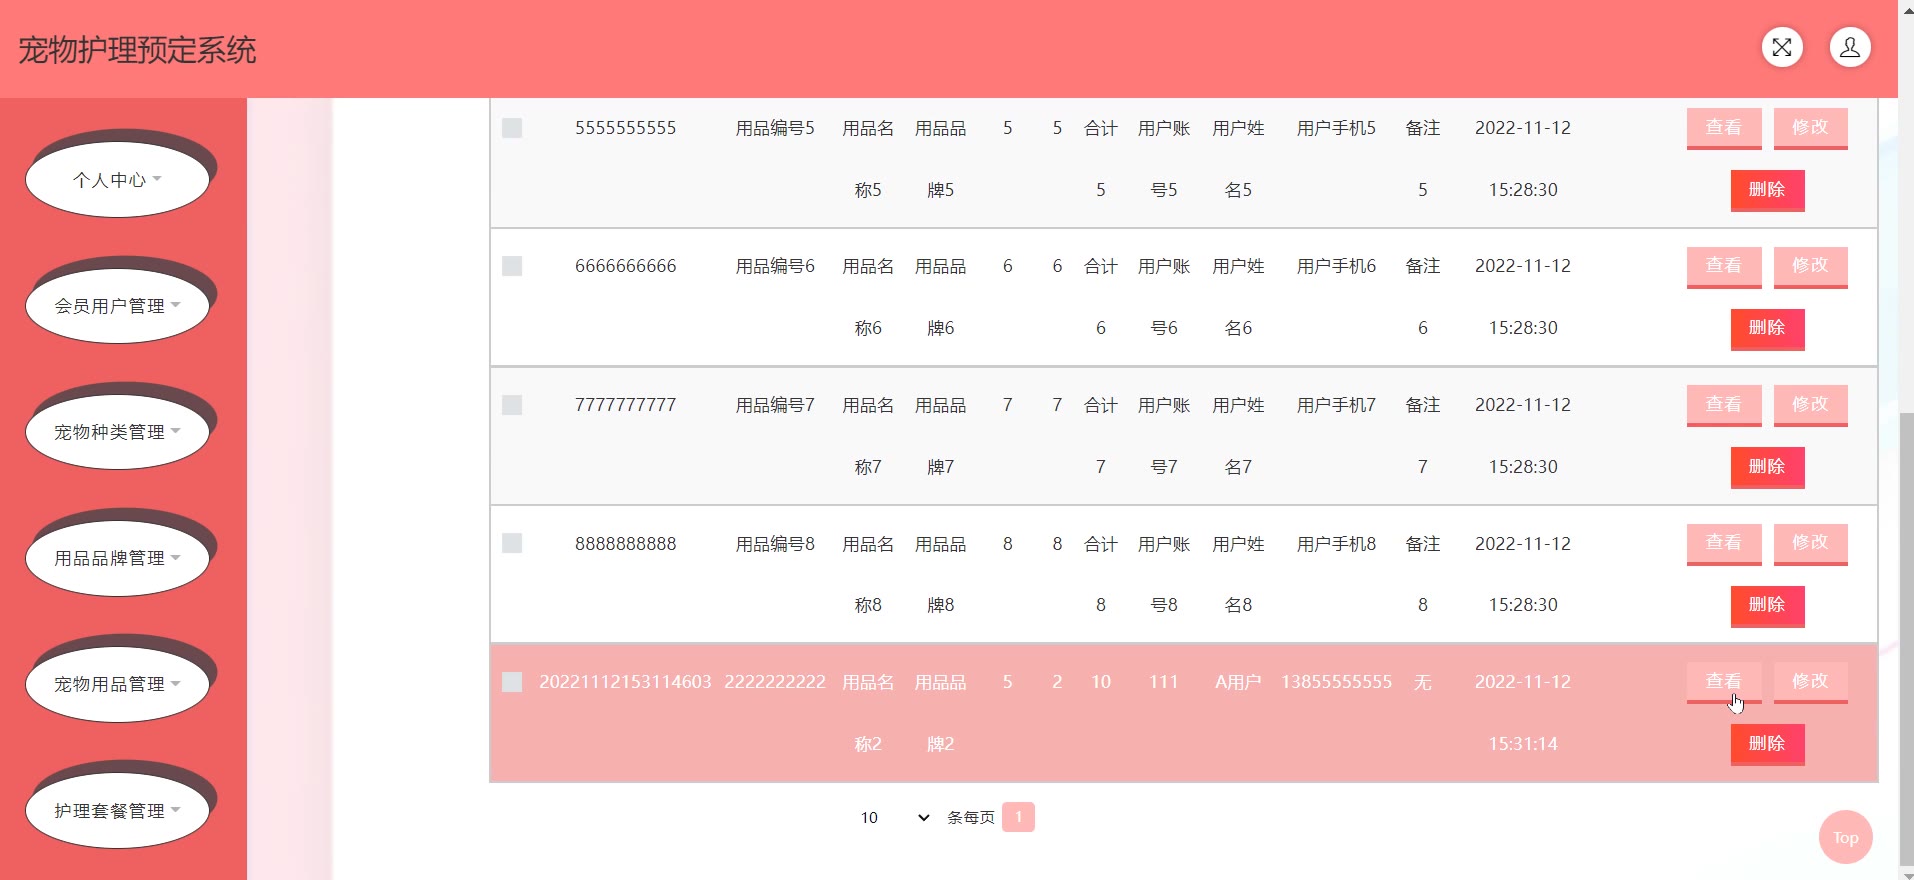Open the rows-per-page dropdown showing 10
This screenshot has height=880, width=1914.
895,818
